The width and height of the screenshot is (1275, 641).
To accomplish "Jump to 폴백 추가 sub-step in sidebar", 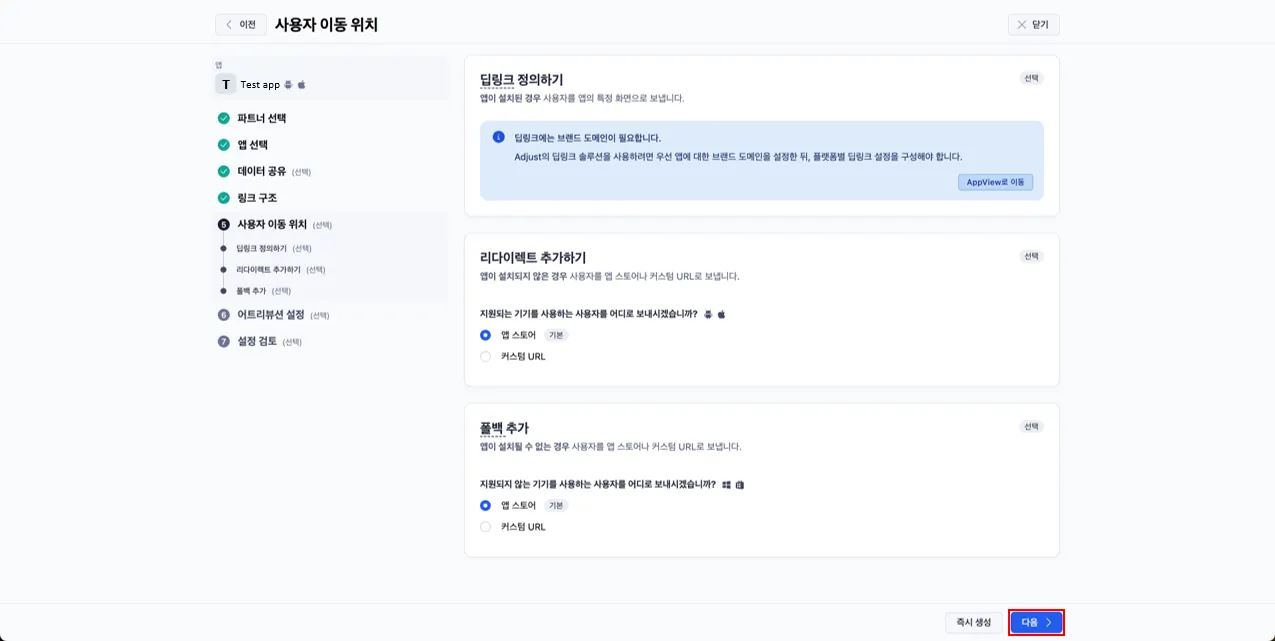I will (x=251, y=291).
